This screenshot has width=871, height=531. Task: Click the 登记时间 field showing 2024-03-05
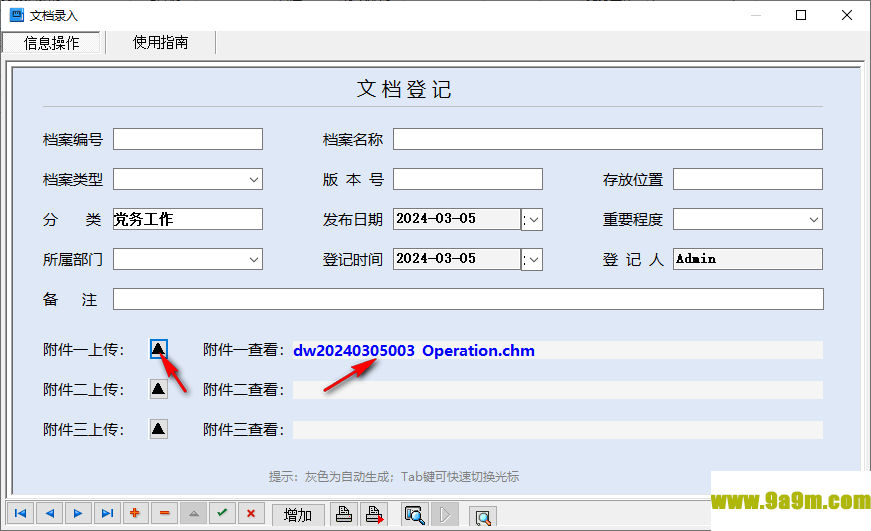coord(457,259)
